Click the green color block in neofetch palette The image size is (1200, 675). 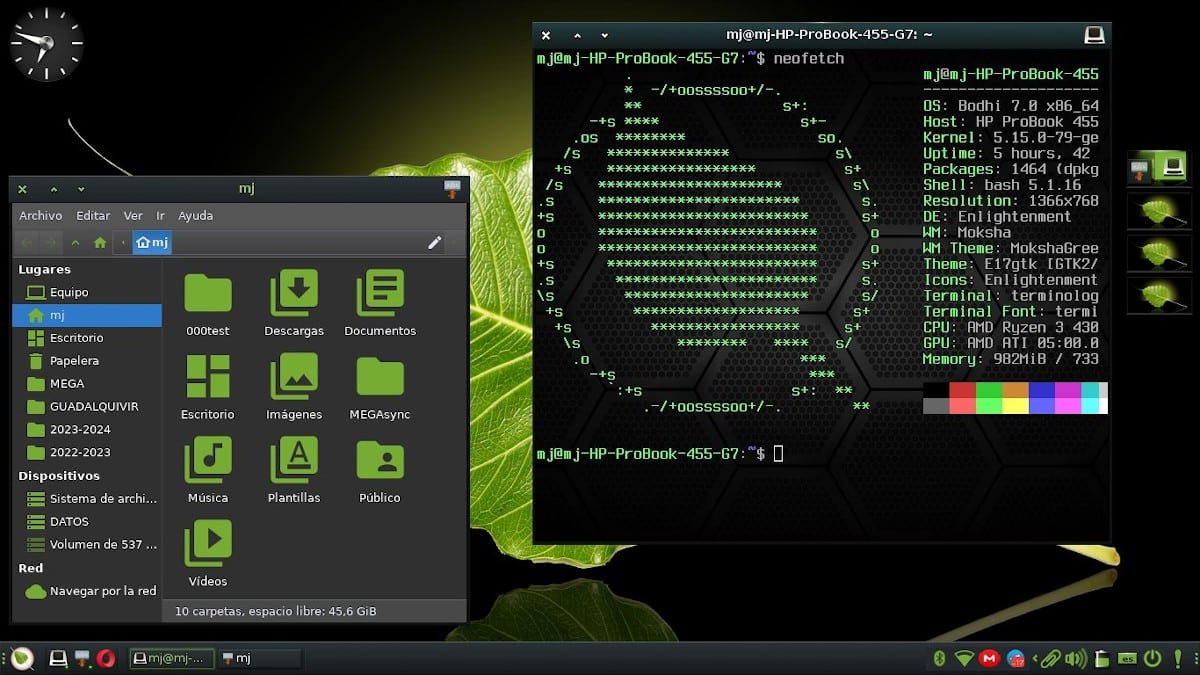988,390
